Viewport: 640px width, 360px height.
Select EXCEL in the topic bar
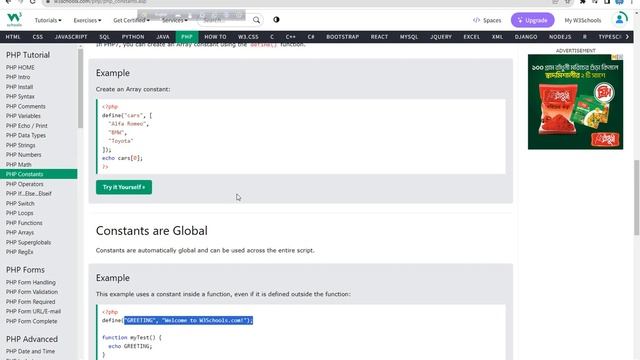471,37
